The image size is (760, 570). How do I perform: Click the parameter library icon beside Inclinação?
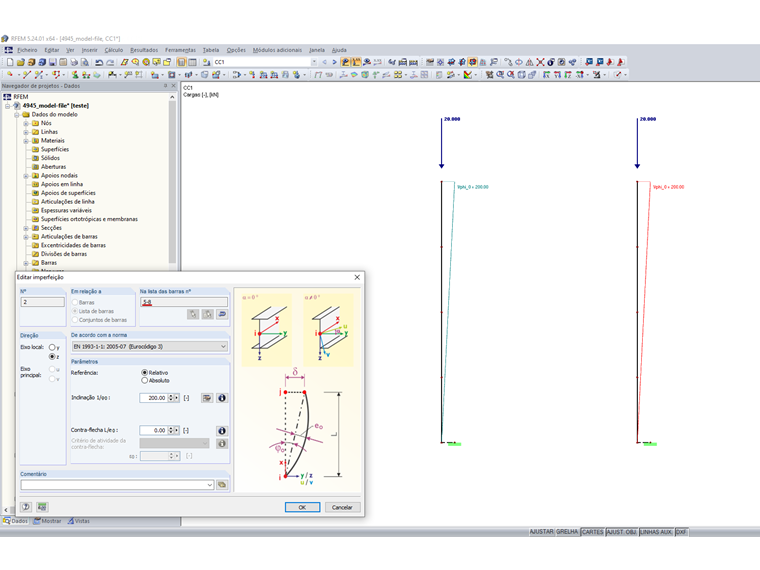point(207,398)
